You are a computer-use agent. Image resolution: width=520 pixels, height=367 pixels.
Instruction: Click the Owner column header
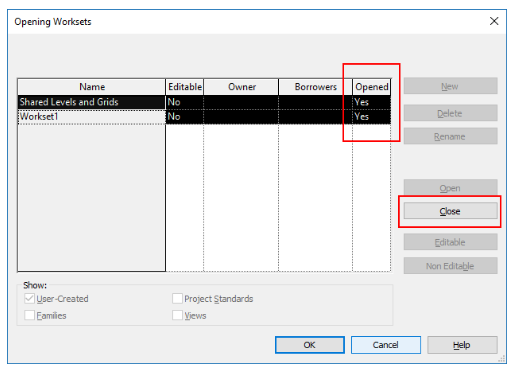[x=241, y=87]
